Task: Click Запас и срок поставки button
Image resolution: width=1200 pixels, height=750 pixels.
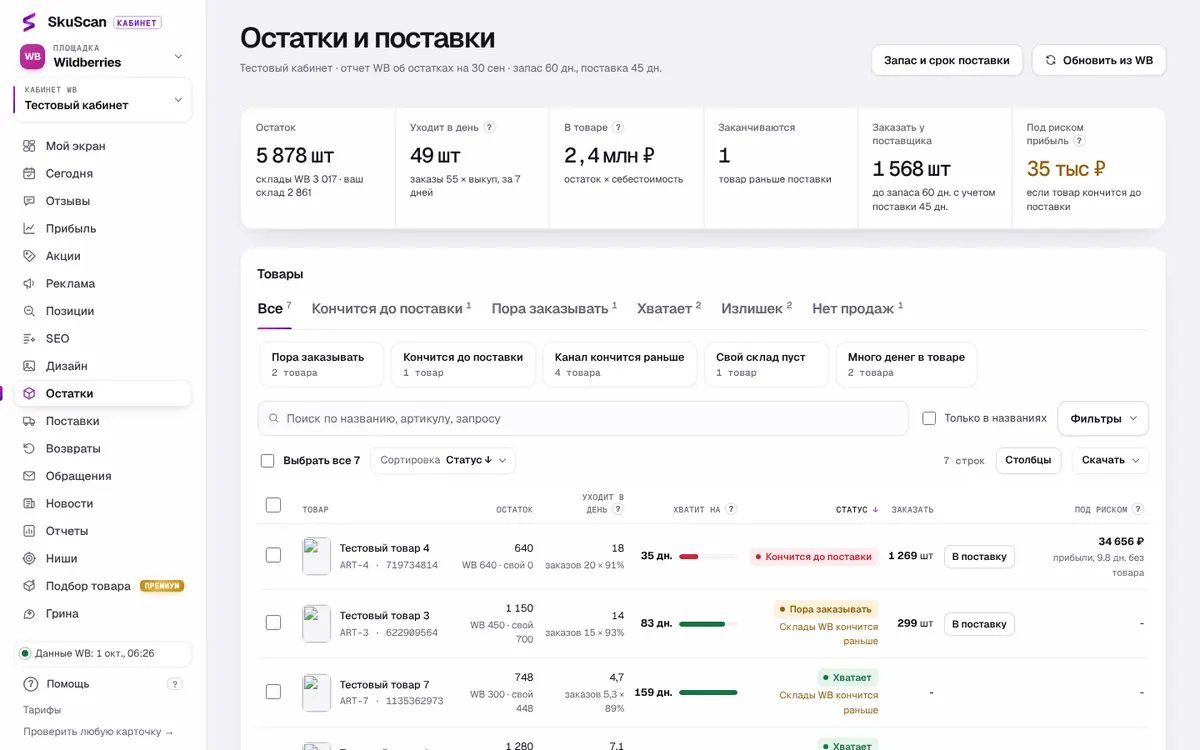Action: 947,60
